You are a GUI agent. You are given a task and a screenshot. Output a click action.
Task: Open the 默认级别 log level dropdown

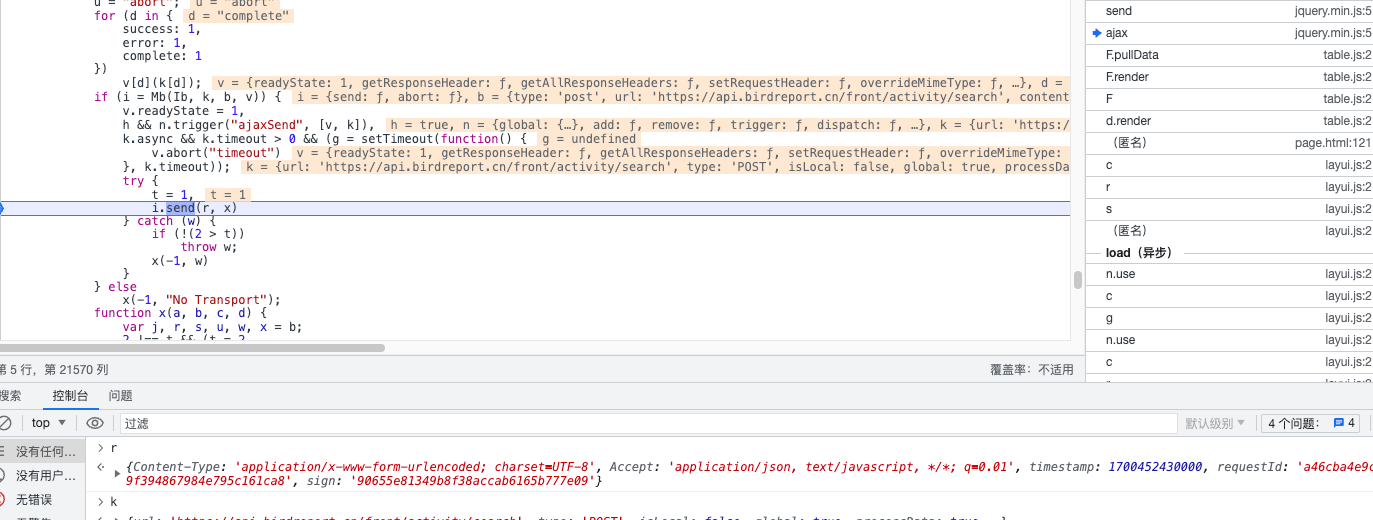(1214, 423)
